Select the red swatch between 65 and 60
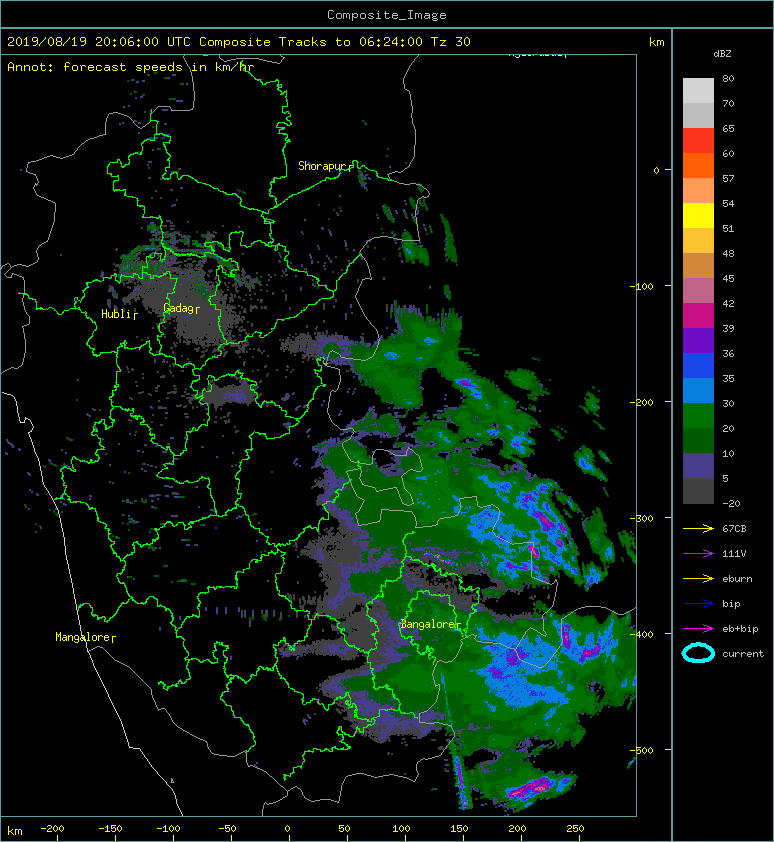Screen dimensions: 774x842 click(x=698, y=141)
